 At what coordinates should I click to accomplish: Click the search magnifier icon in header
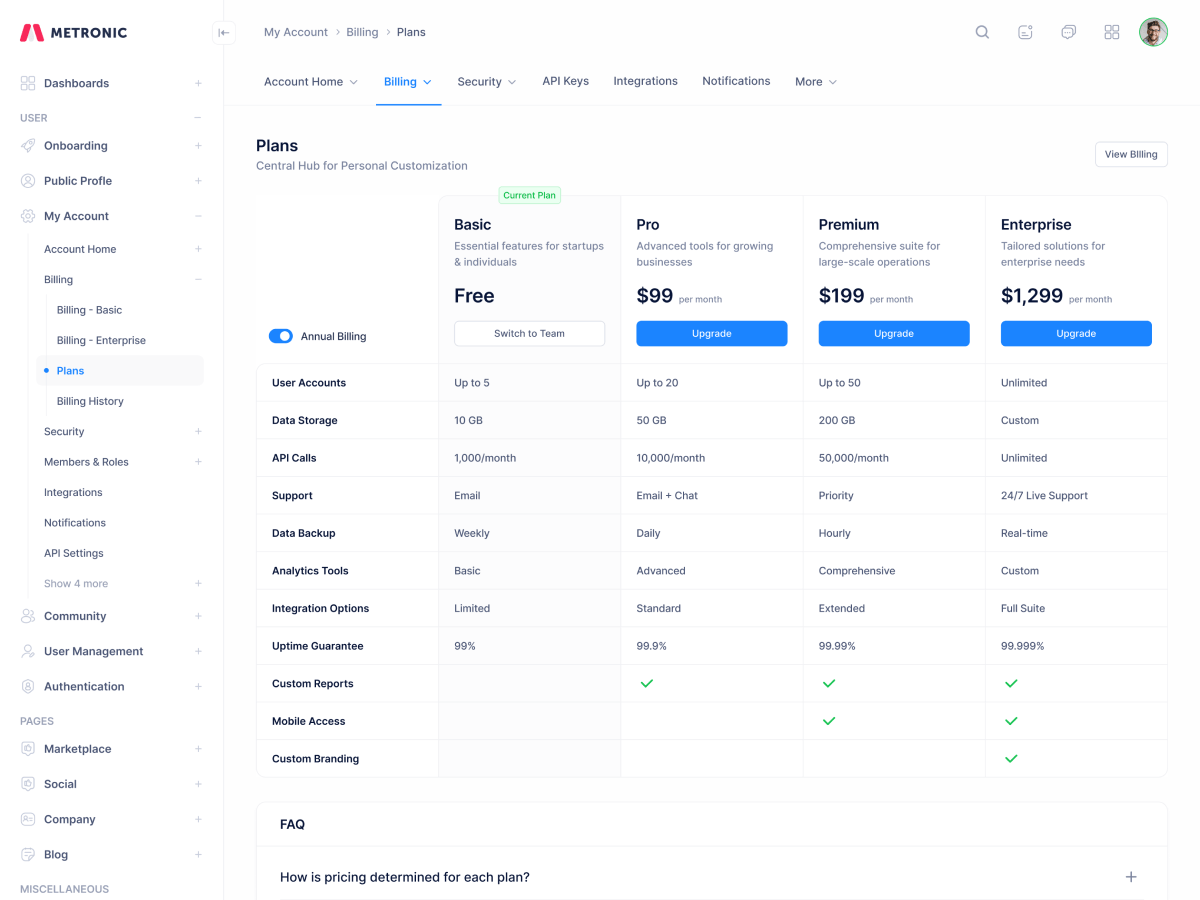coord(982,32)
